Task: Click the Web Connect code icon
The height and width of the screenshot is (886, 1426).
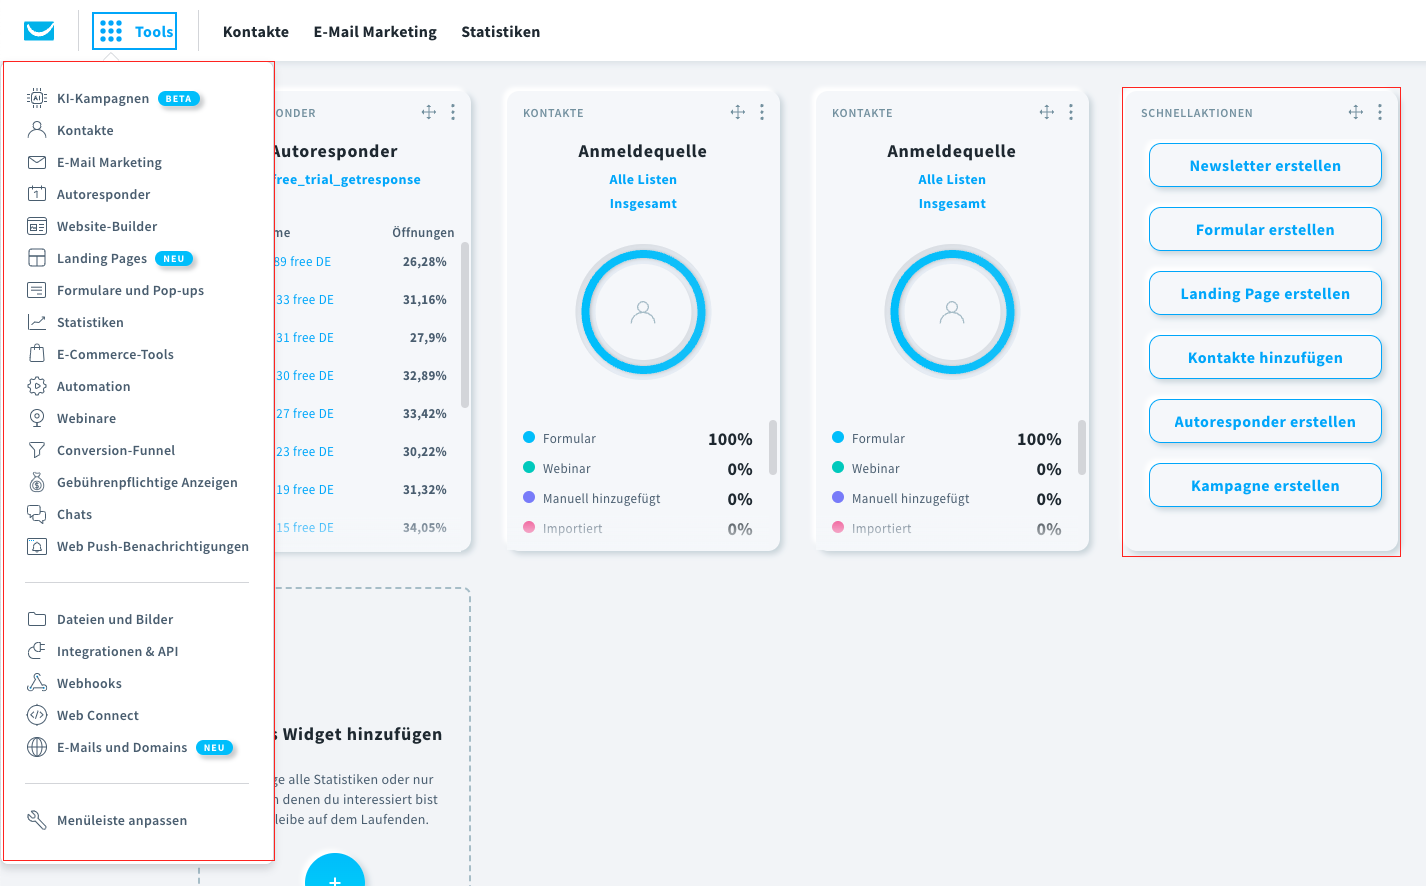Action: (37, 715)
